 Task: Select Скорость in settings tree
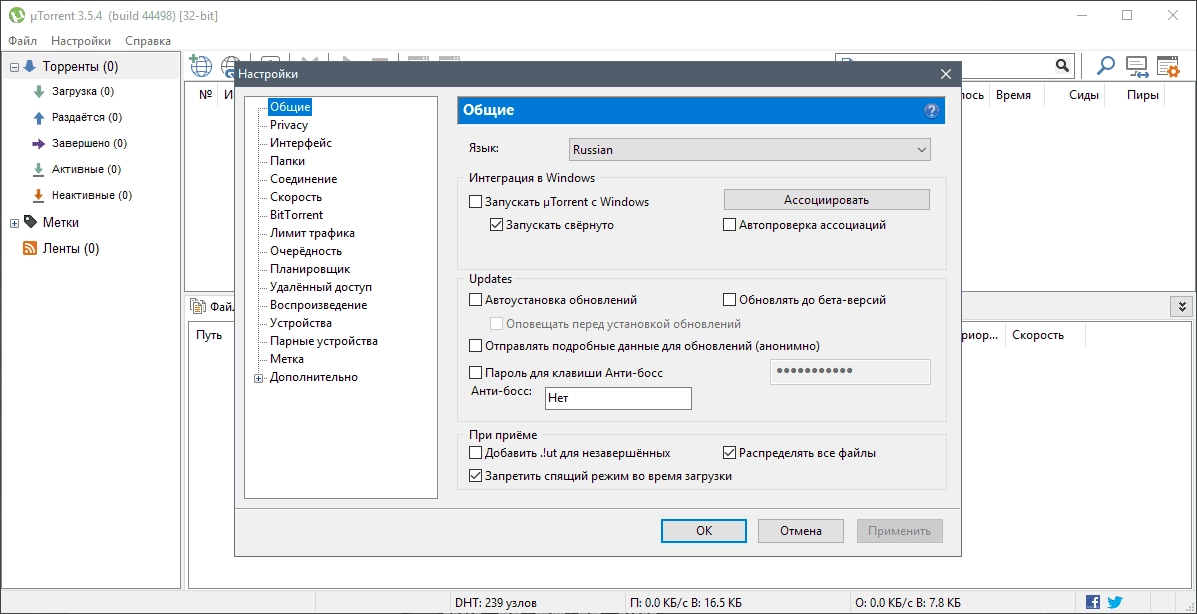point(295,197)
